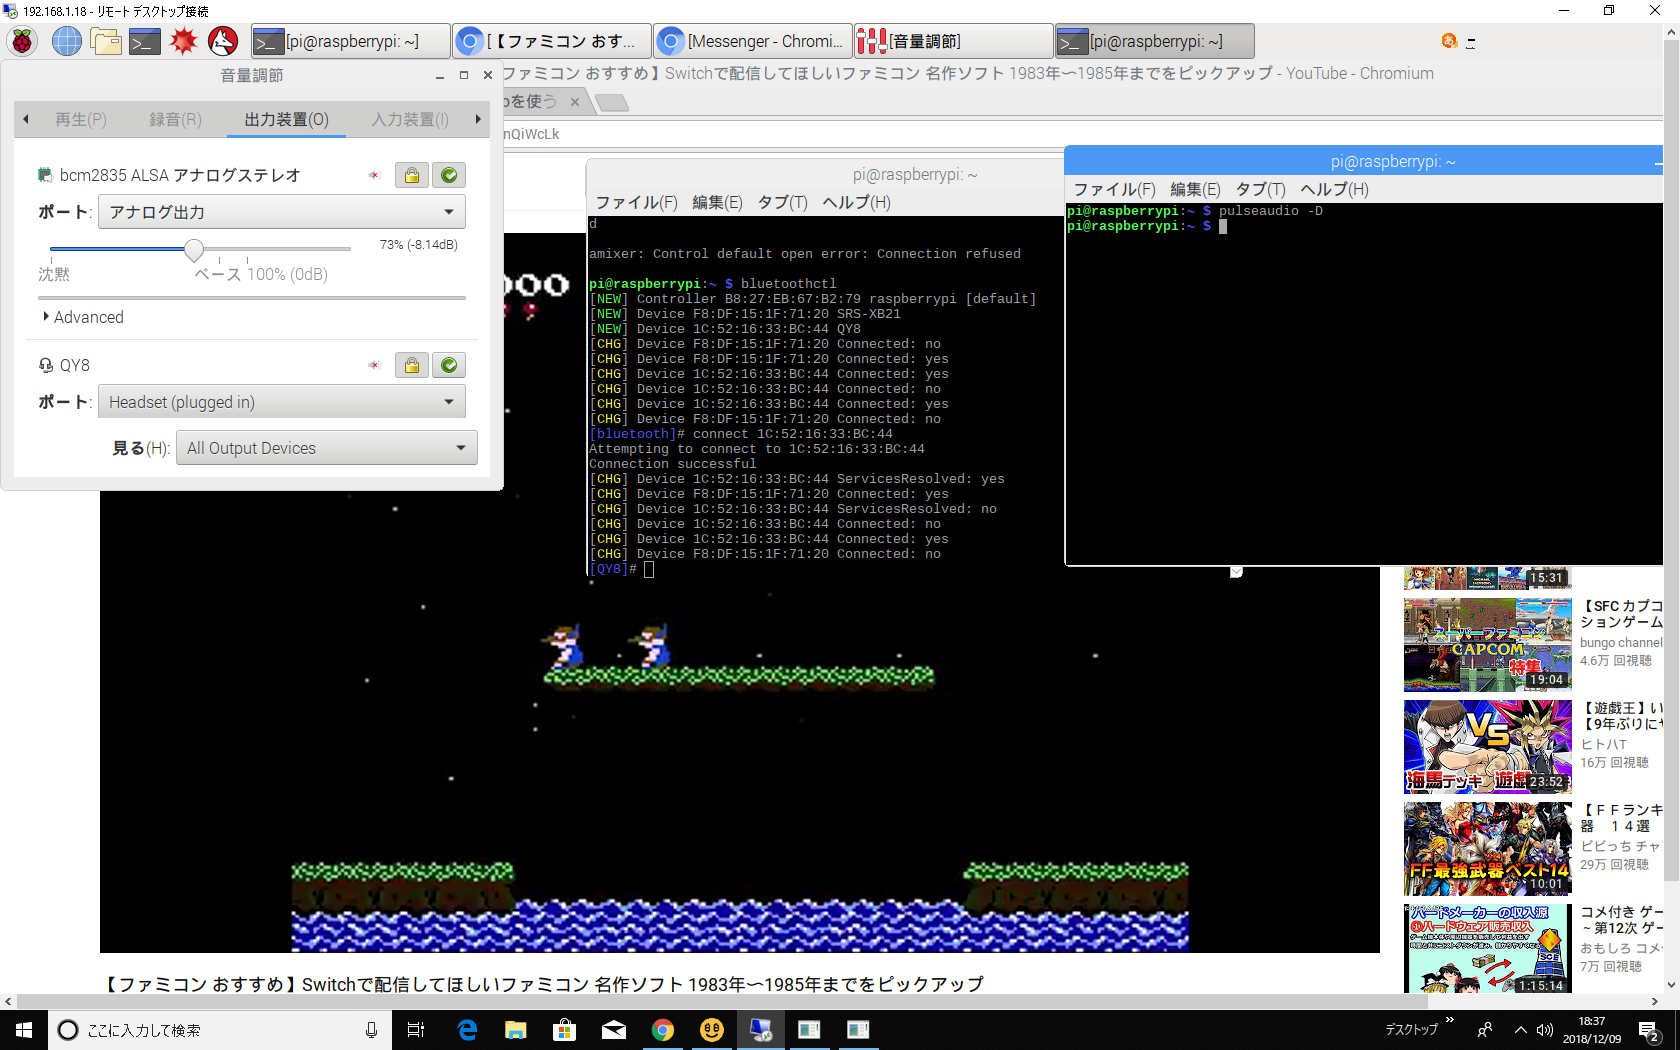Viewport: 1680px width, 1050px height.
Task: Open the All Output Devices dropdown
Action: (x=327, y=448)
